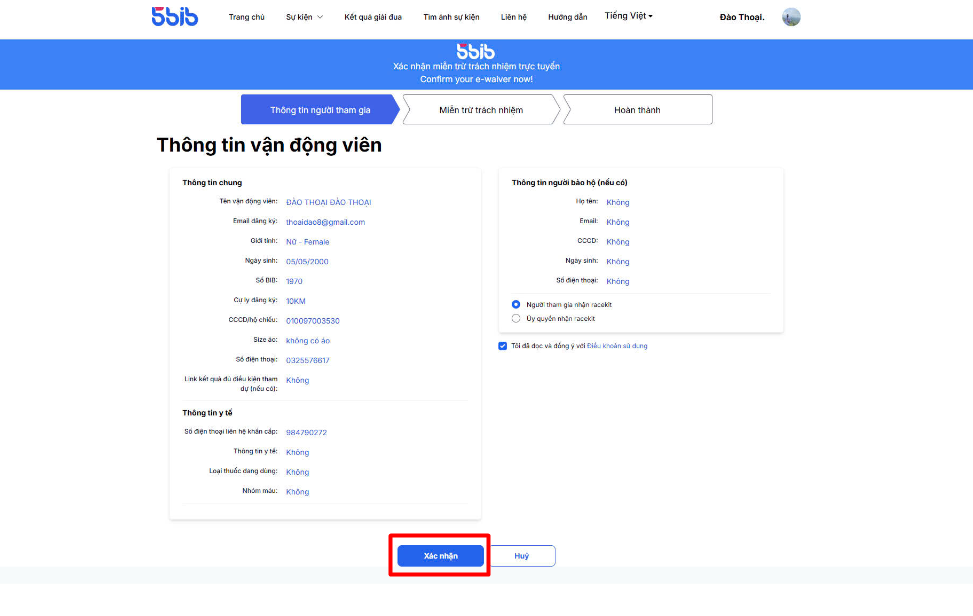Image resolution: width=973 pixels, height=616 pixels.
Task: Select the Thông tin người tham gia step
Action: click(320, 110)
